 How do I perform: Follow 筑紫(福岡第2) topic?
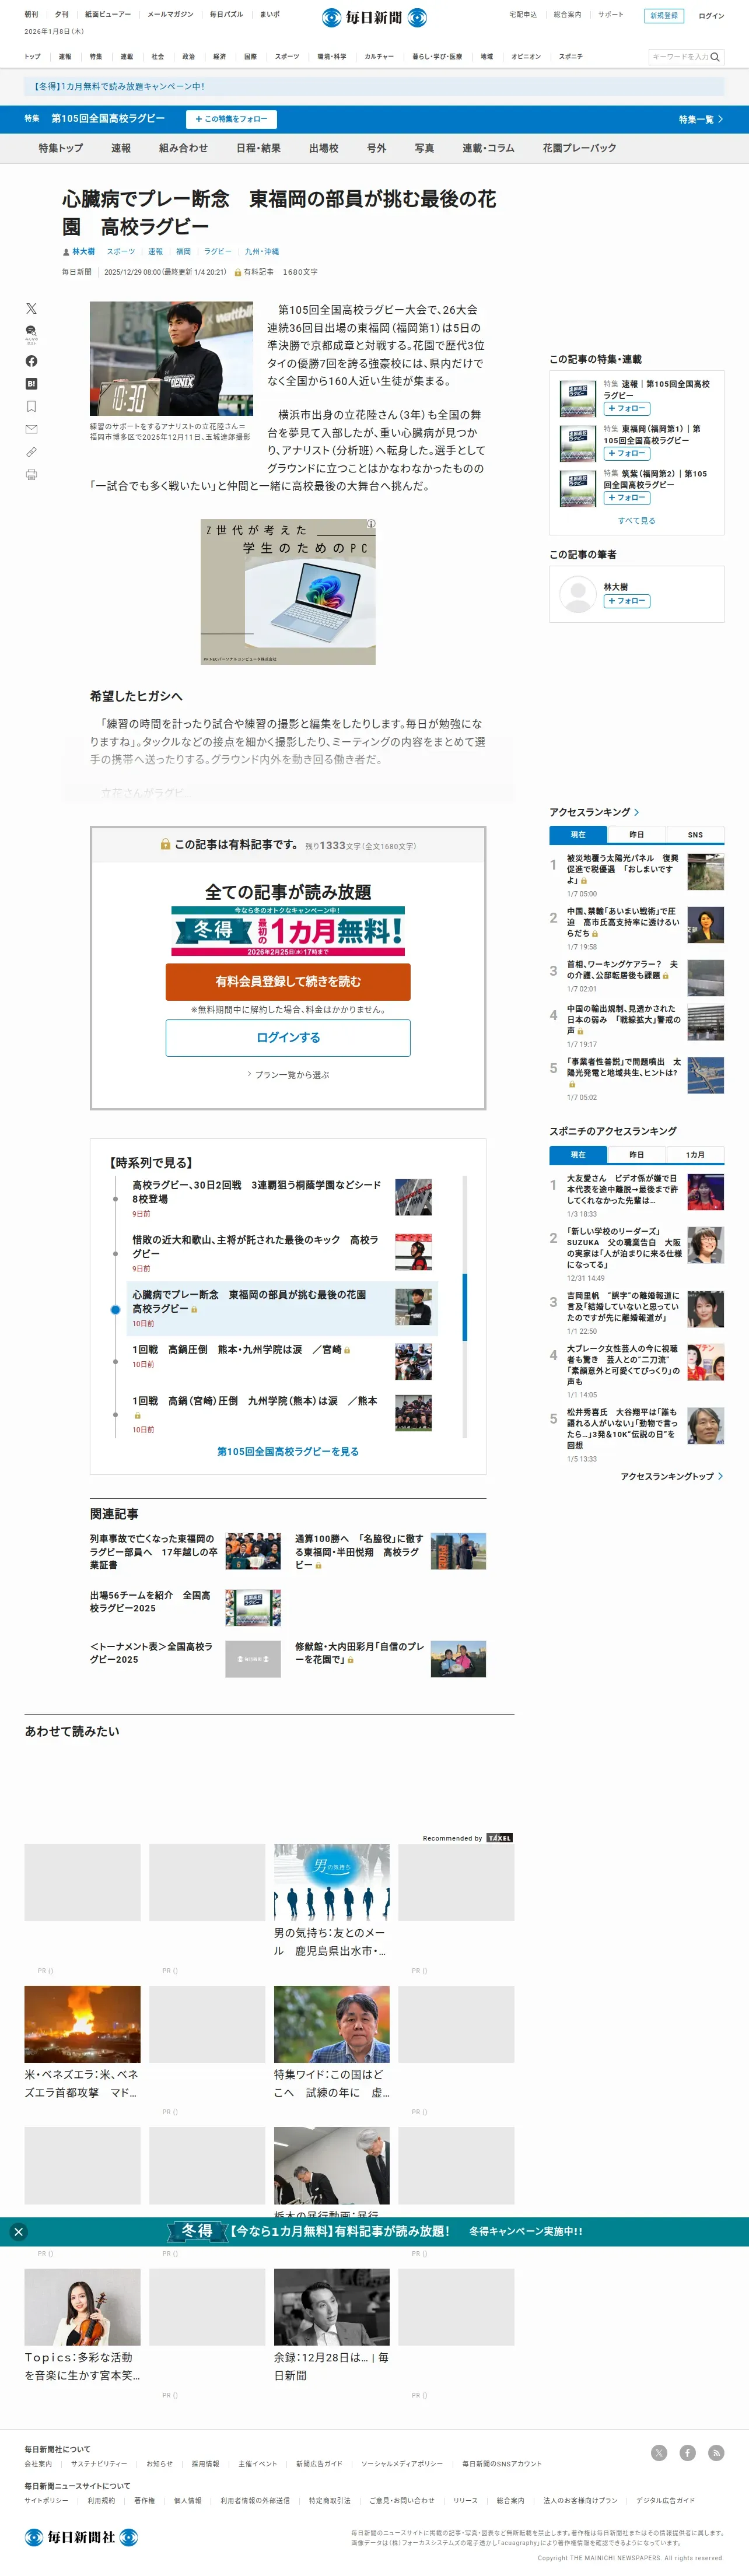click(627, 498)
